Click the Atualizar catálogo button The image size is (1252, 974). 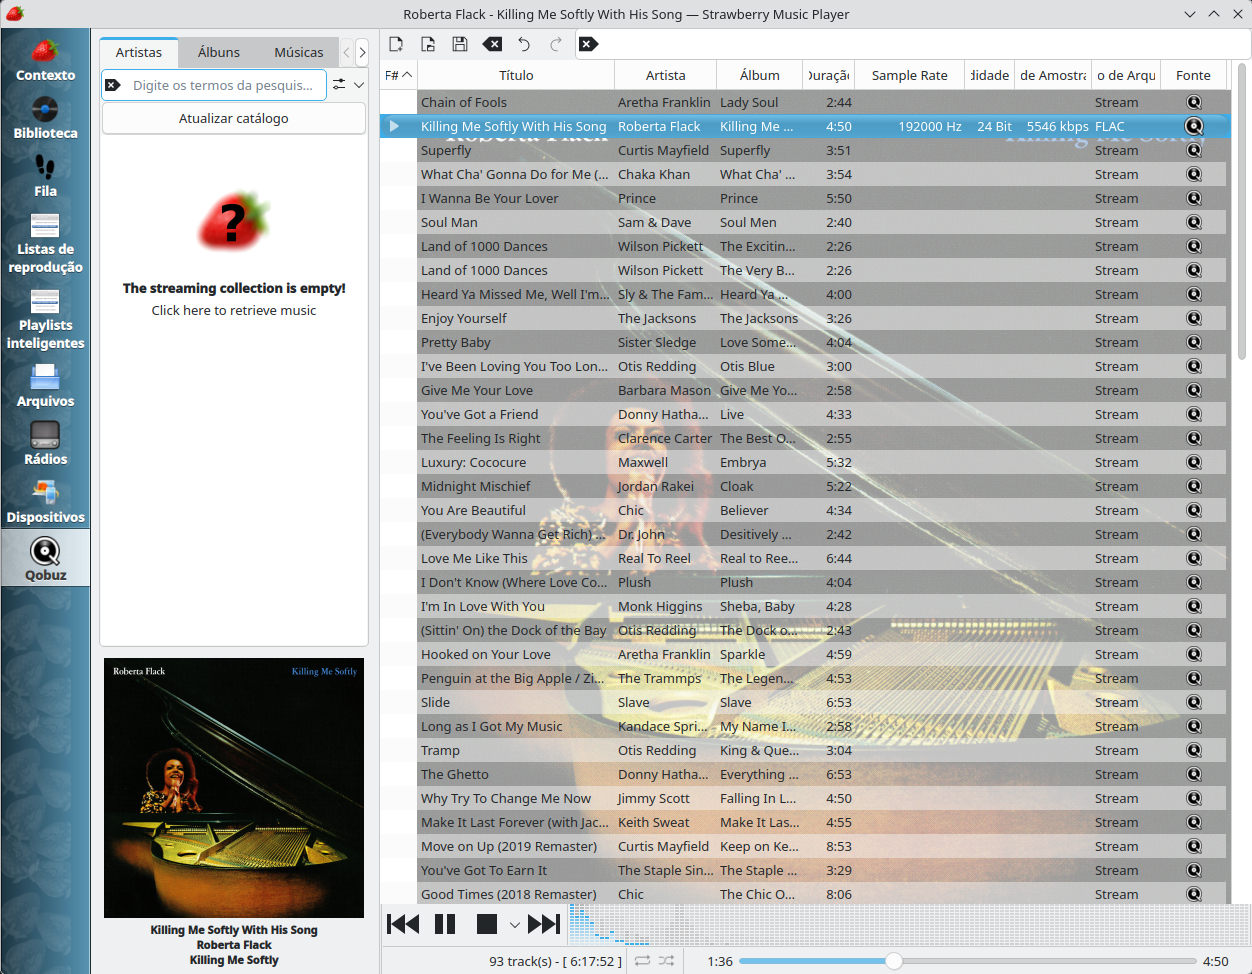pyautogui.click(x=234, y=118)
